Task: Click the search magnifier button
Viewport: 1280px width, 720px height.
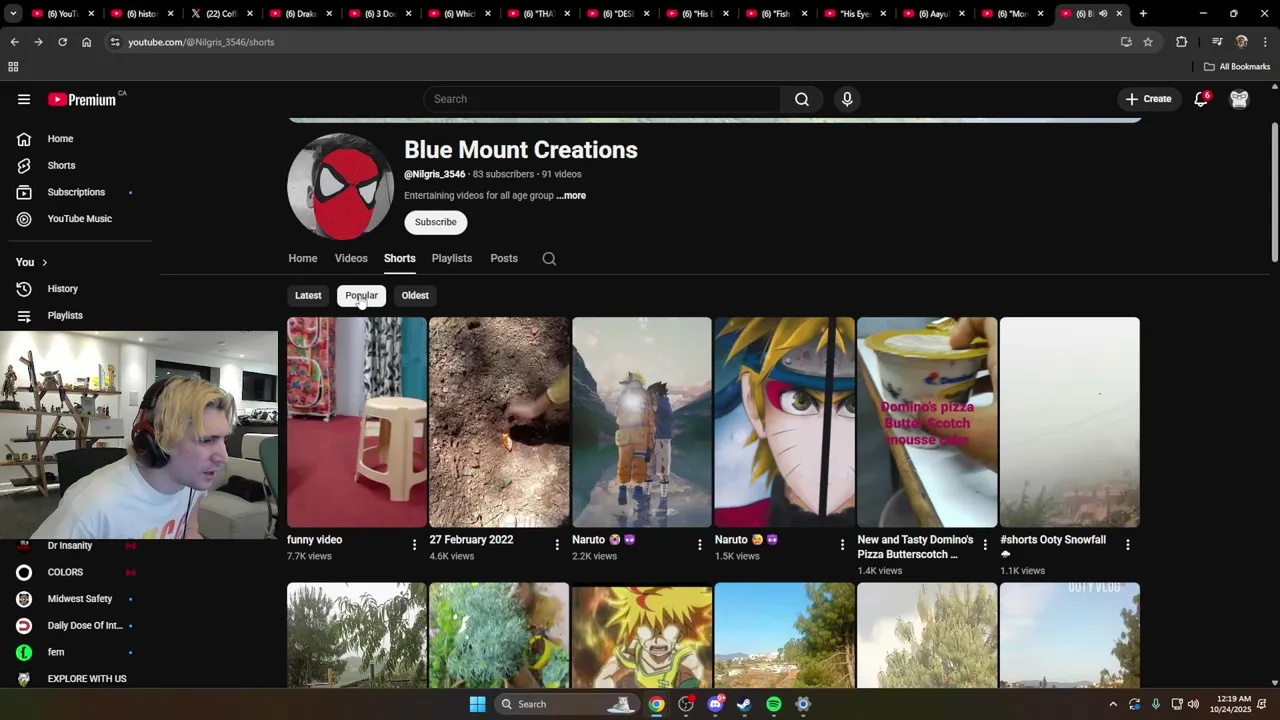Action: coord(801,99)
